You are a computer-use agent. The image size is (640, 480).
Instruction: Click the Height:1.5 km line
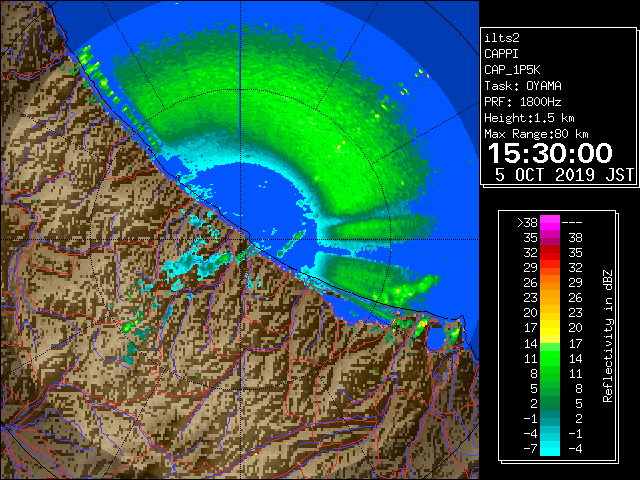[529, 118]
